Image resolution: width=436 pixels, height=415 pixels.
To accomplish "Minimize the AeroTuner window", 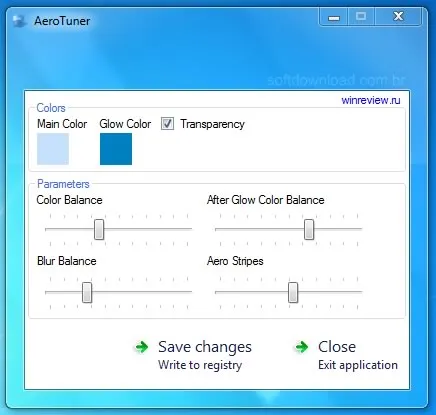I will pos(334,17).
